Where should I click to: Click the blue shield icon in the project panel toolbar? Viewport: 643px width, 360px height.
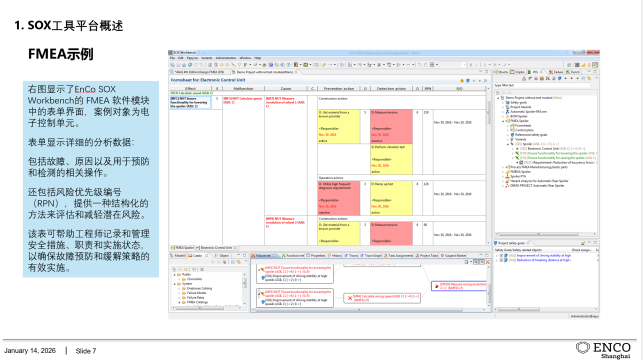point(560,78)
